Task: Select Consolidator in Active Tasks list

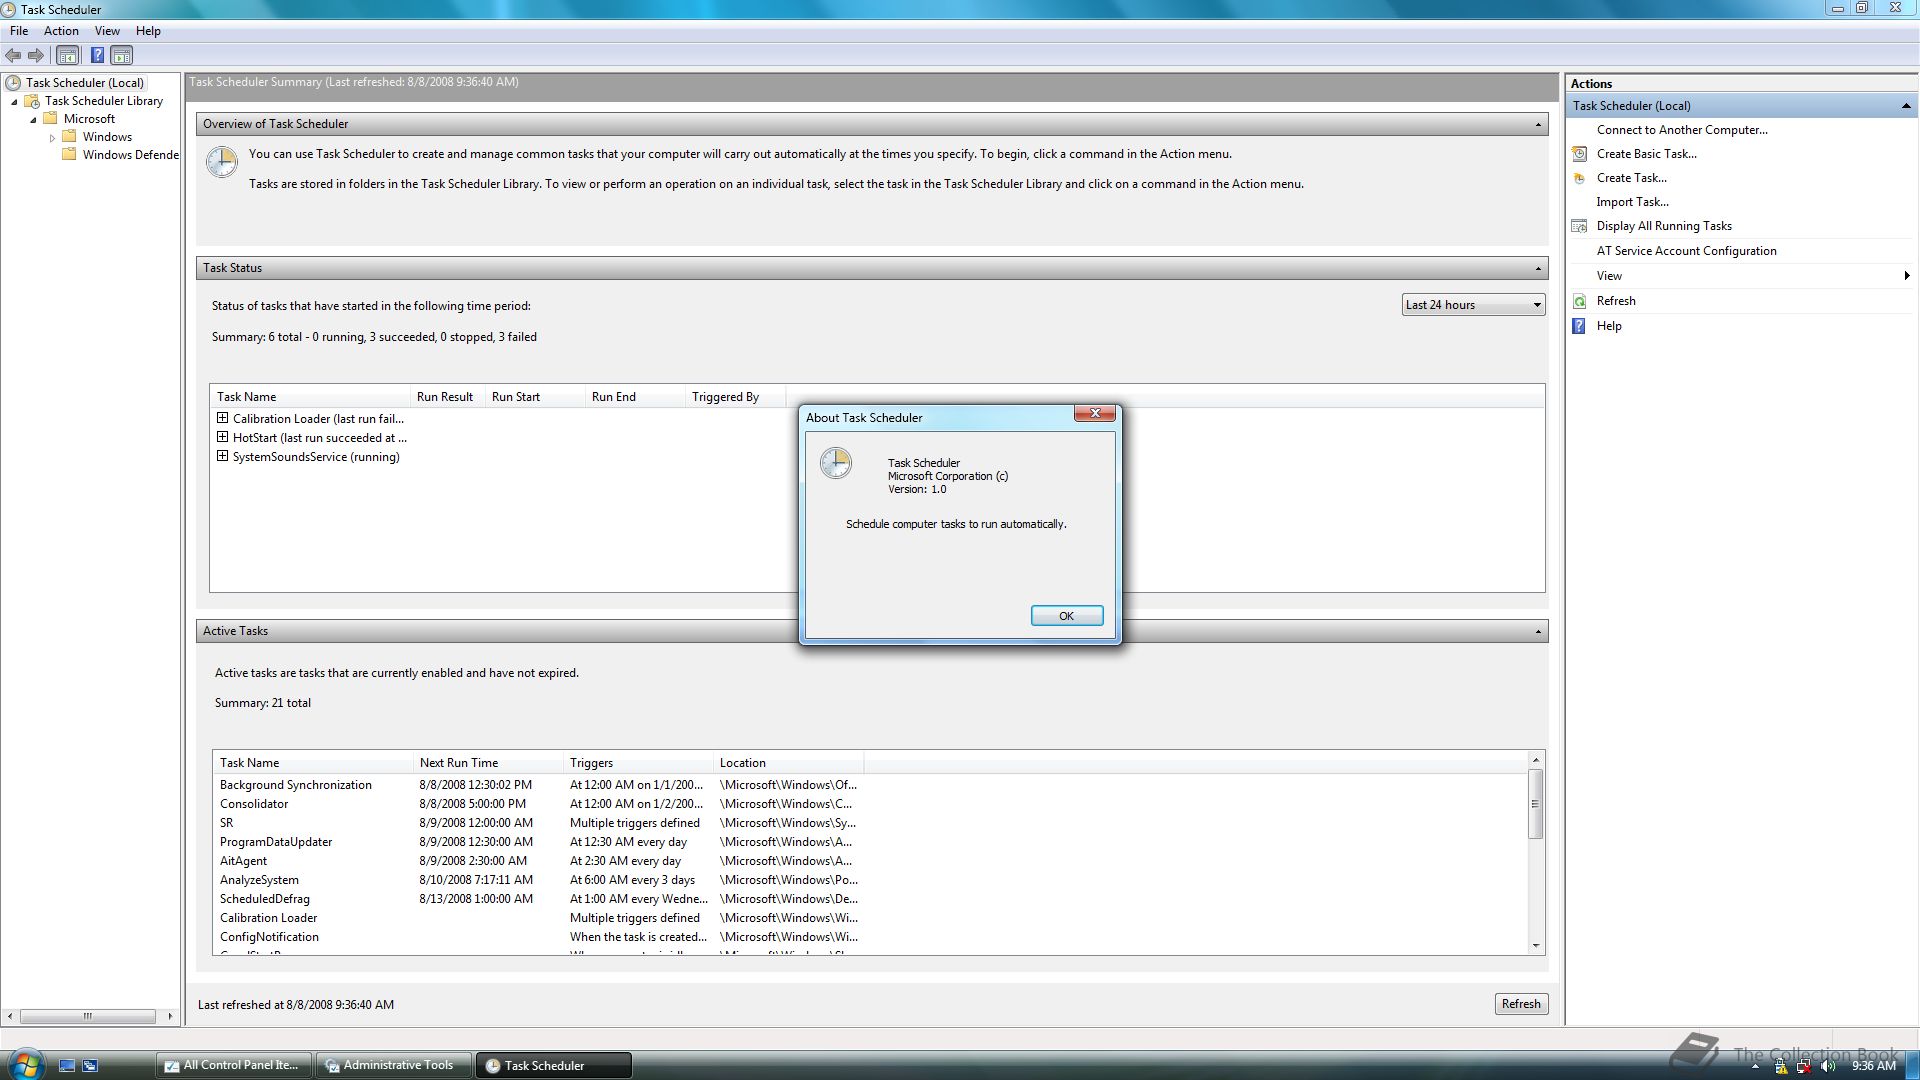Action: click(254, 804)
